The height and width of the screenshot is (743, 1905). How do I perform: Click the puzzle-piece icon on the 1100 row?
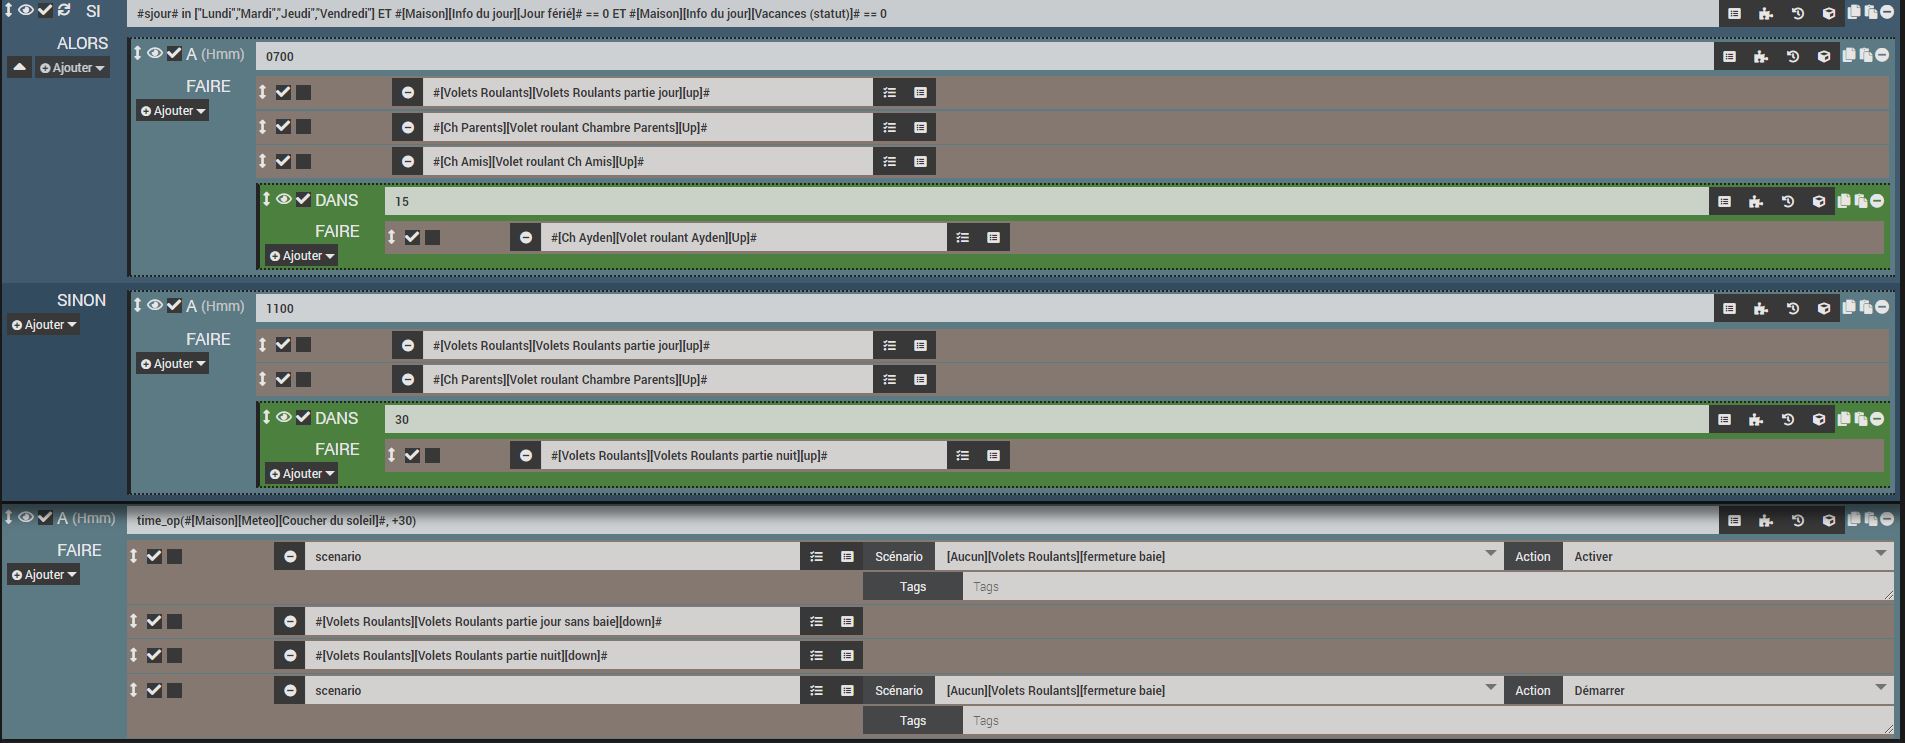tap(1761, 309)
